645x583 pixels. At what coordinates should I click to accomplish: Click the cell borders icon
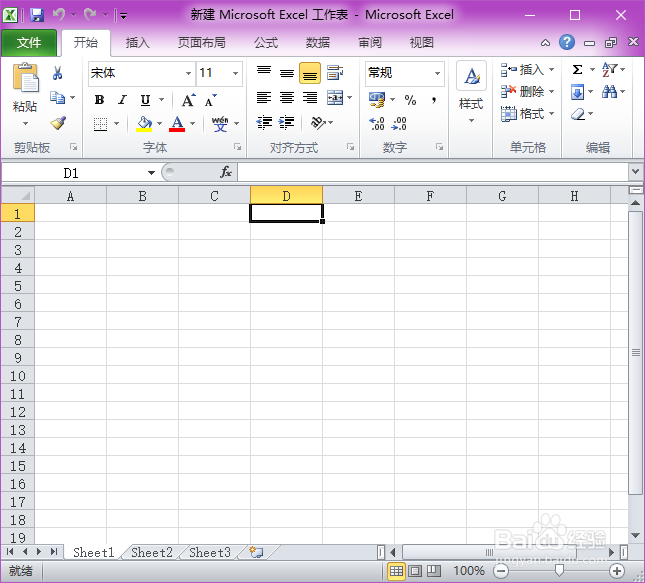pos(100,123)
